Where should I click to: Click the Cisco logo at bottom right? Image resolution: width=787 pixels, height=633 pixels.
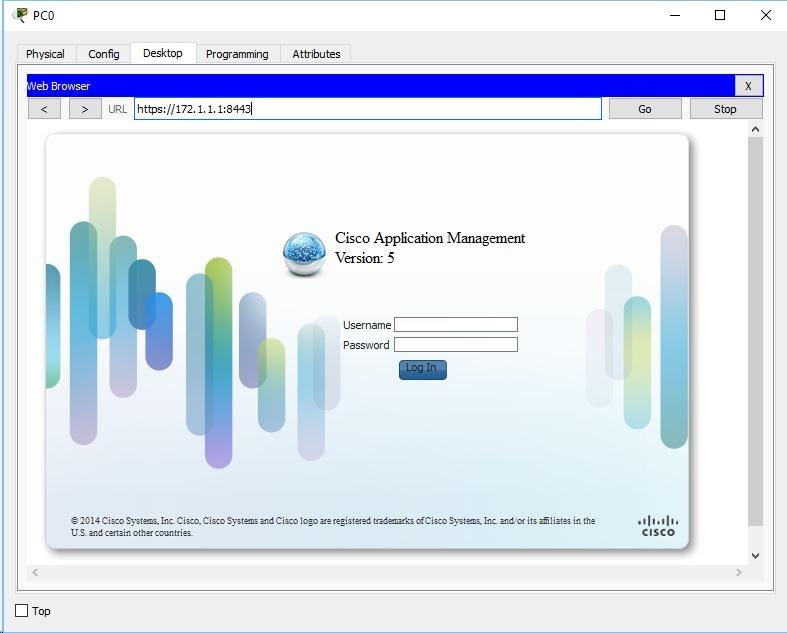pyautogui.click(x=658, y=526)
